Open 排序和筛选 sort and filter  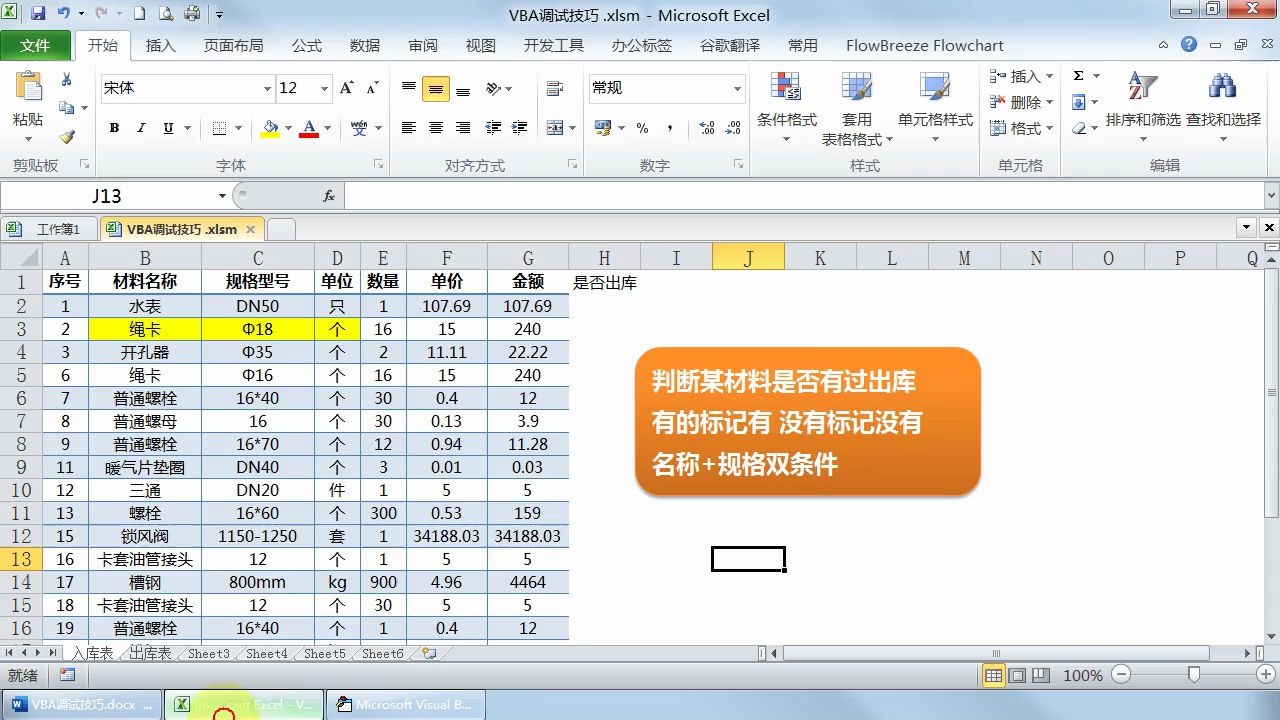coord(1143,106)
